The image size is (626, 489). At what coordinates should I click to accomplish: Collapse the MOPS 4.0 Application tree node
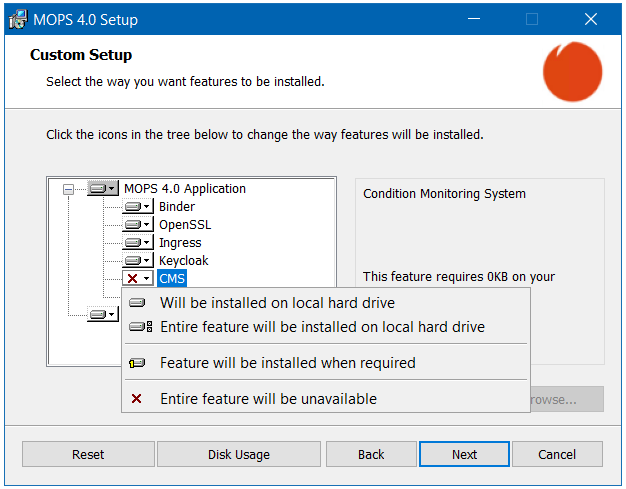coord(68,189)
